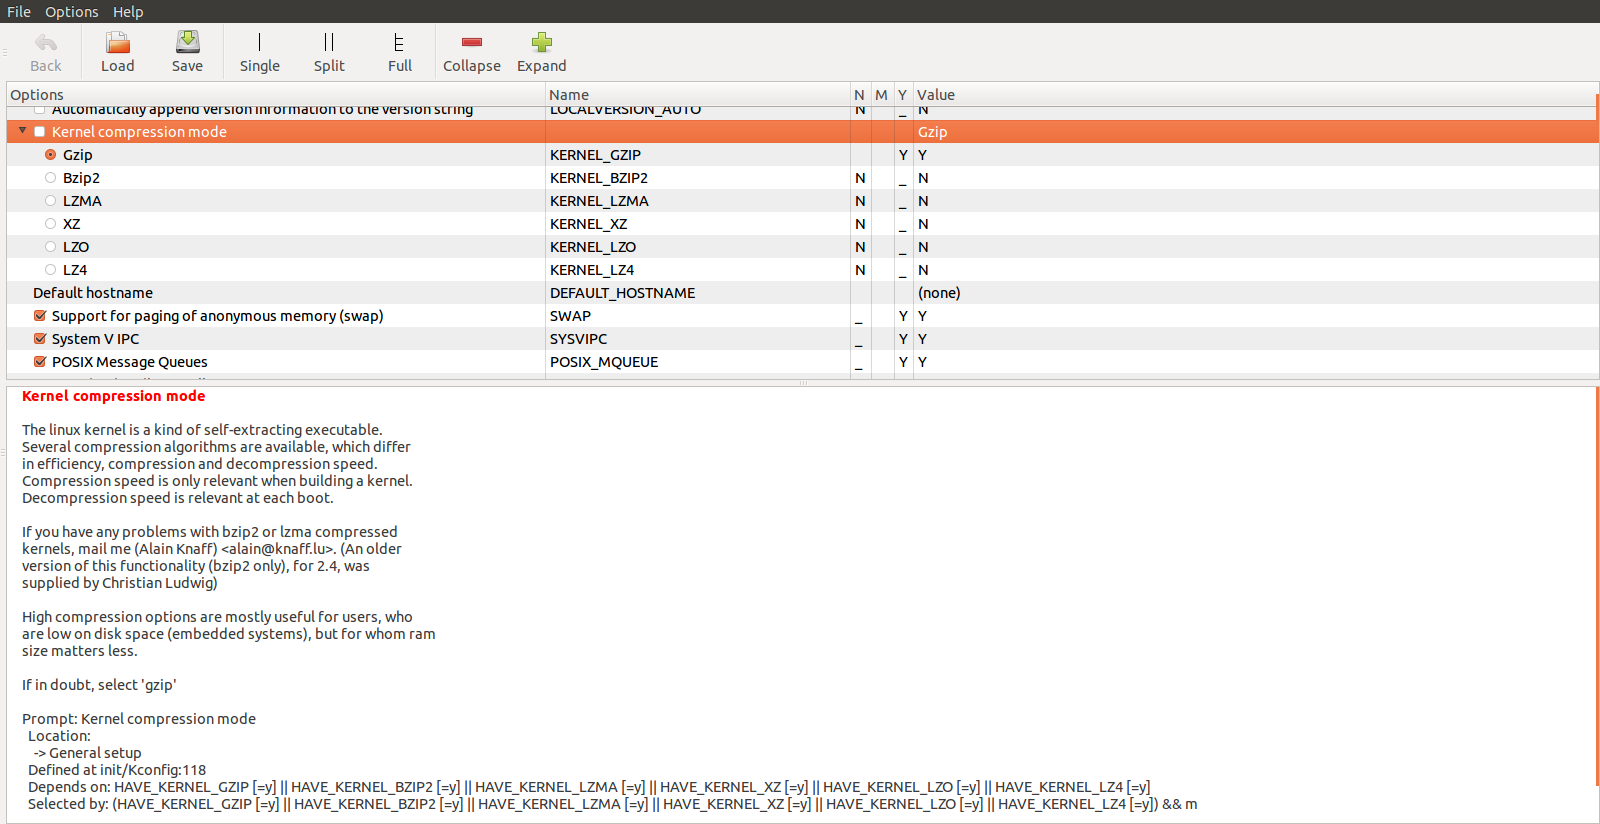
Task: Select the Bzip2 compression radio button
Action: (50, 178)
